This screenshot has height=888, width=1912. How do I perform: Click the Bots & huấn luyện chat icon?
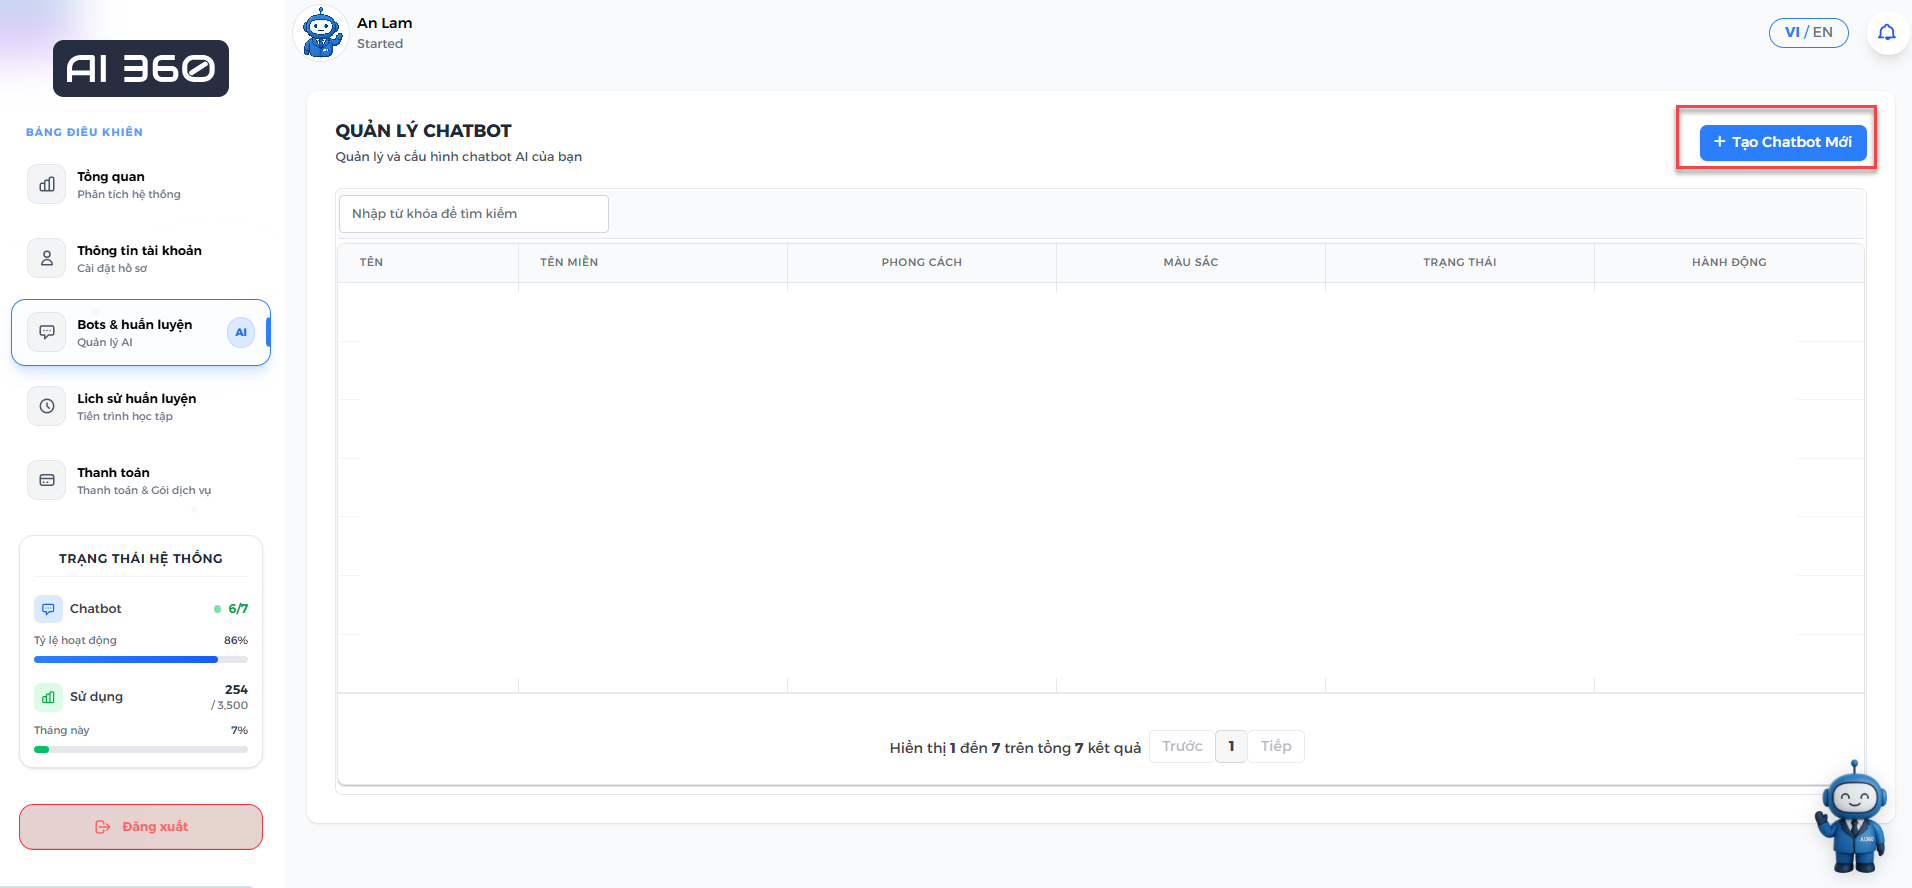coord(47,332)
